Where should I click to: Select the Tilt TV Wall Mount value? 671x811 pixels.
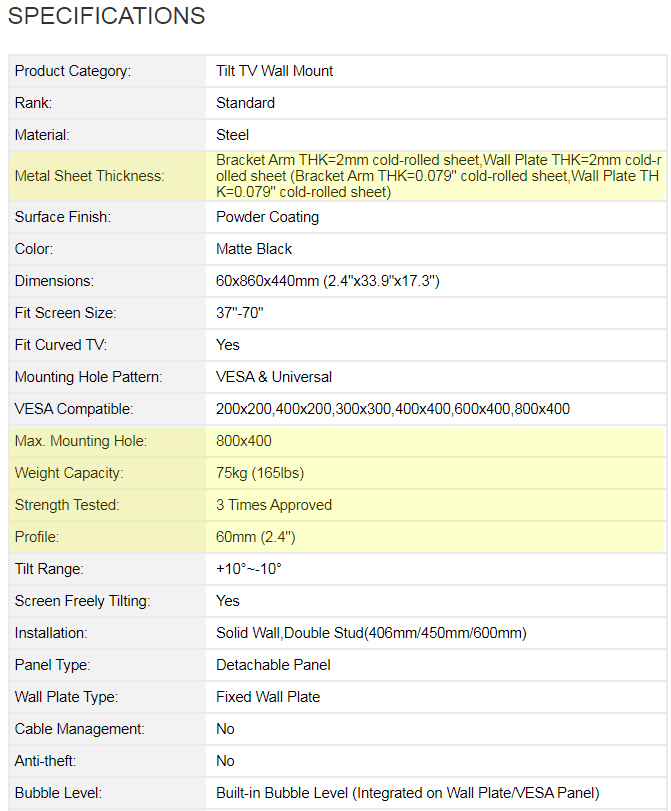[x=275, y=71]
